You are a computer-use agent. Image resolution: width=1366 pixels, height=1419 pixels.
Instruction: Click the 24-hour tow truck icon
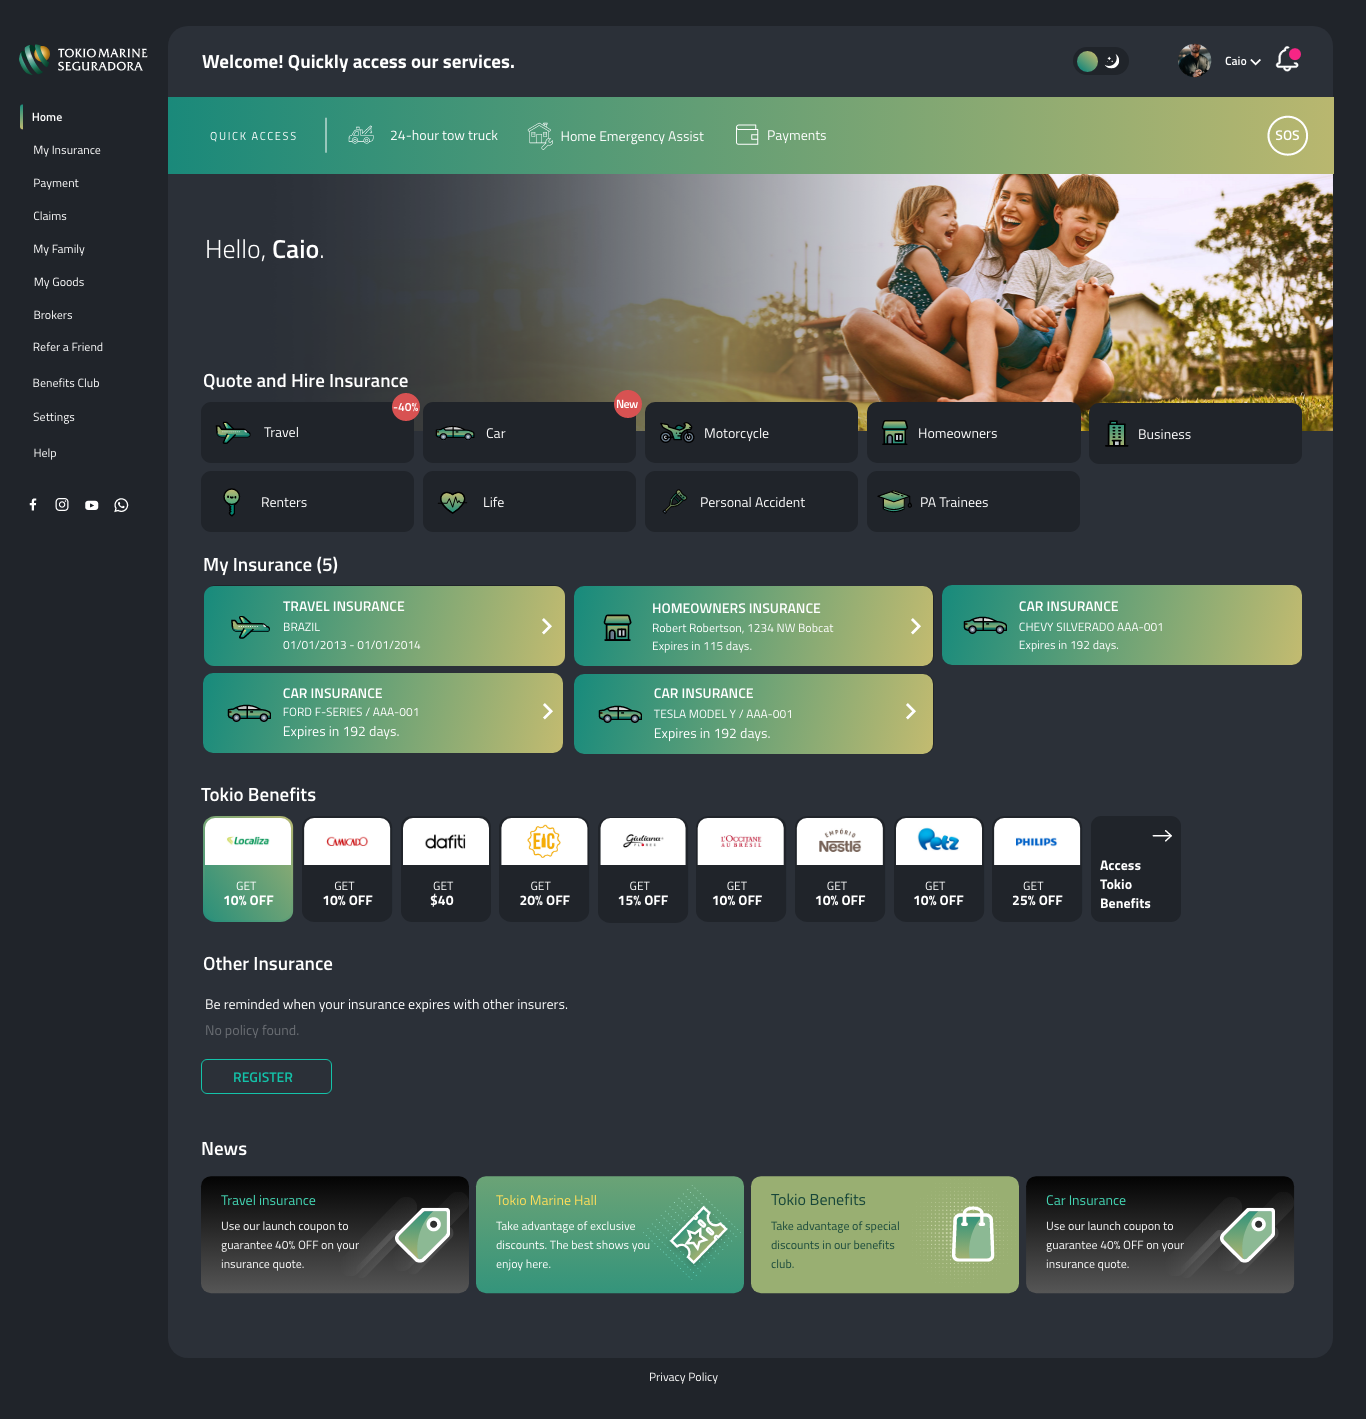click(361, 135)
